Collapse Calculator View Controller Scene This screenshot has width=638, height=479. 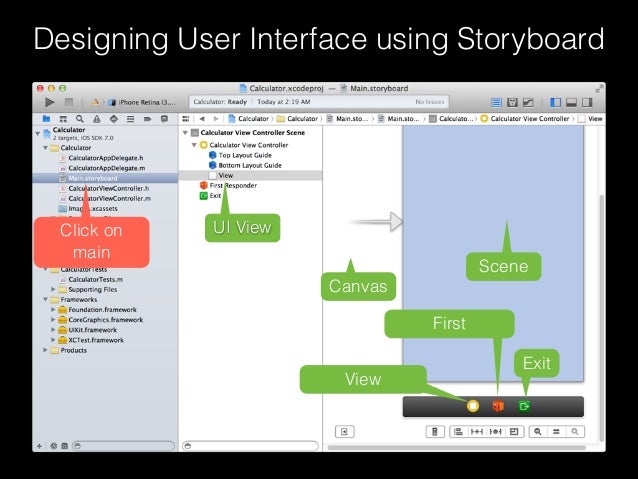click(x=185, y=133)
